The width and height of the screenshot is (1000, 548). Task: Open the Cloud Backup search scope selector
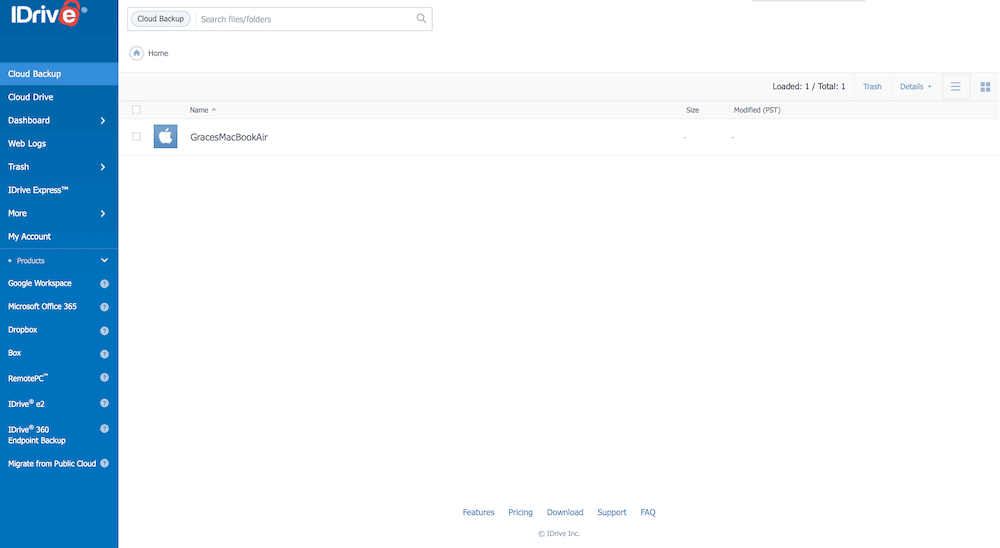[161, 19]
